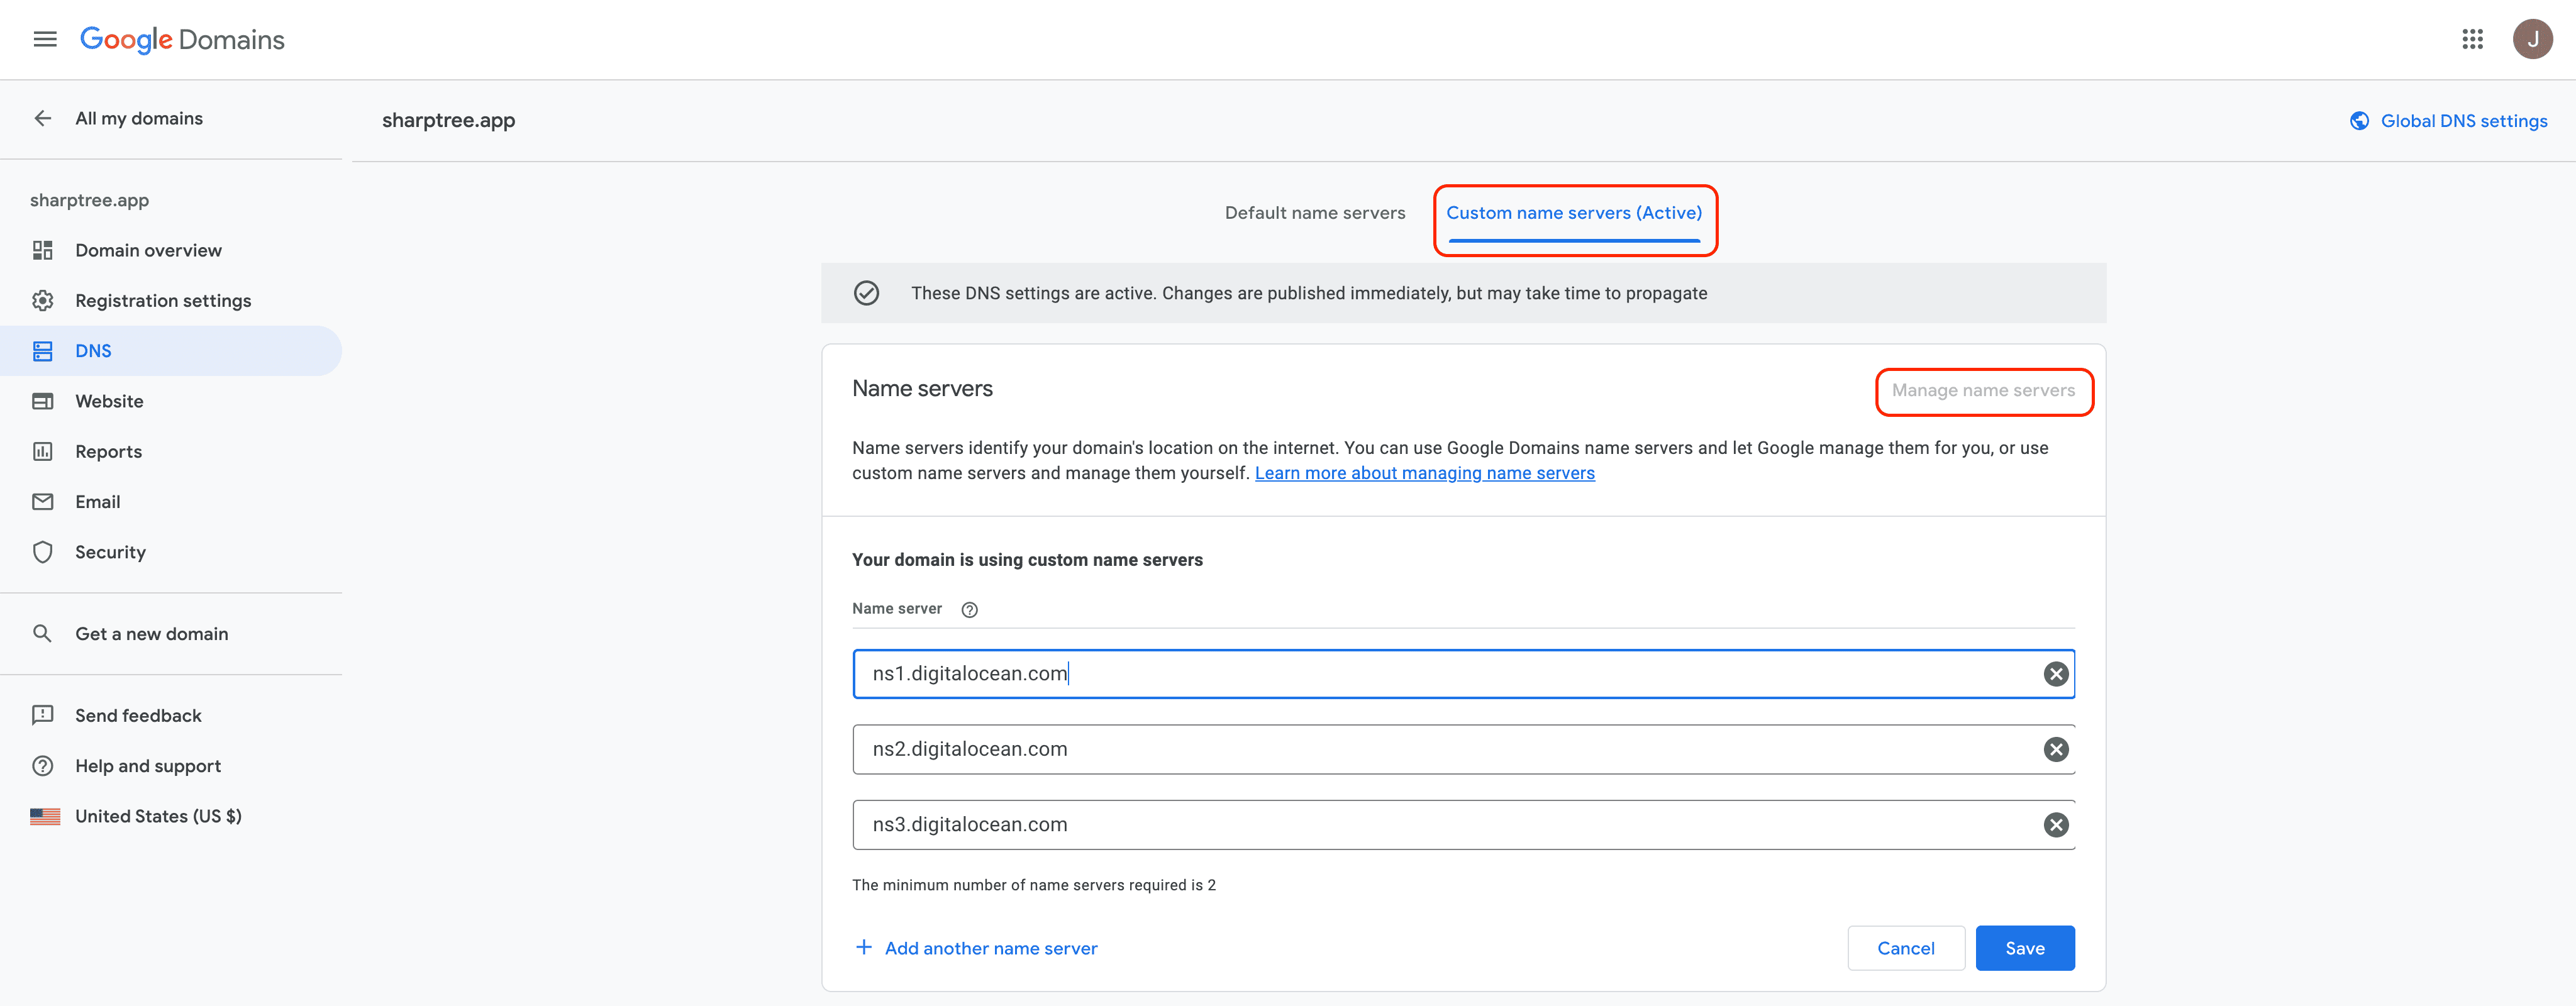The image size is (2576, 1006).
Task: Open Domain overview in sidebar
Action: pos(171,250)
